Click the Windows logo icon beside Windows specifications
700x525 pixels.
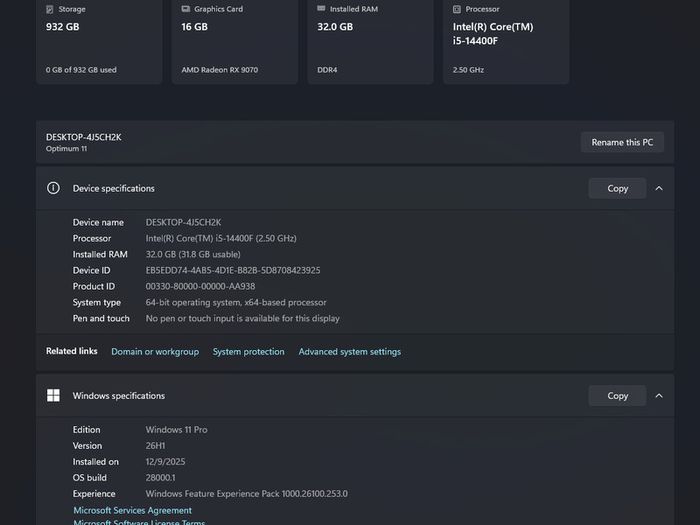[x=53, y=395]
